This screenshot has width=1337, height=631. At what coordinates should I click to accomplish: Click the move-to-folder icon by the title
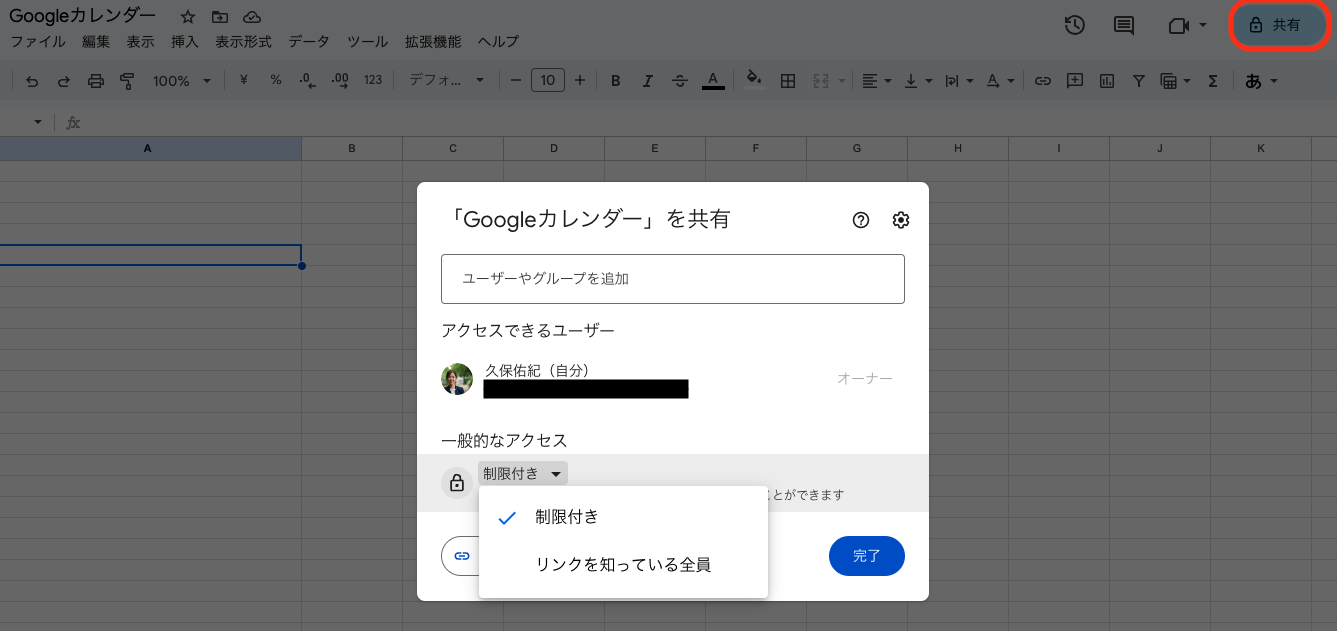(x=220, y=17)
